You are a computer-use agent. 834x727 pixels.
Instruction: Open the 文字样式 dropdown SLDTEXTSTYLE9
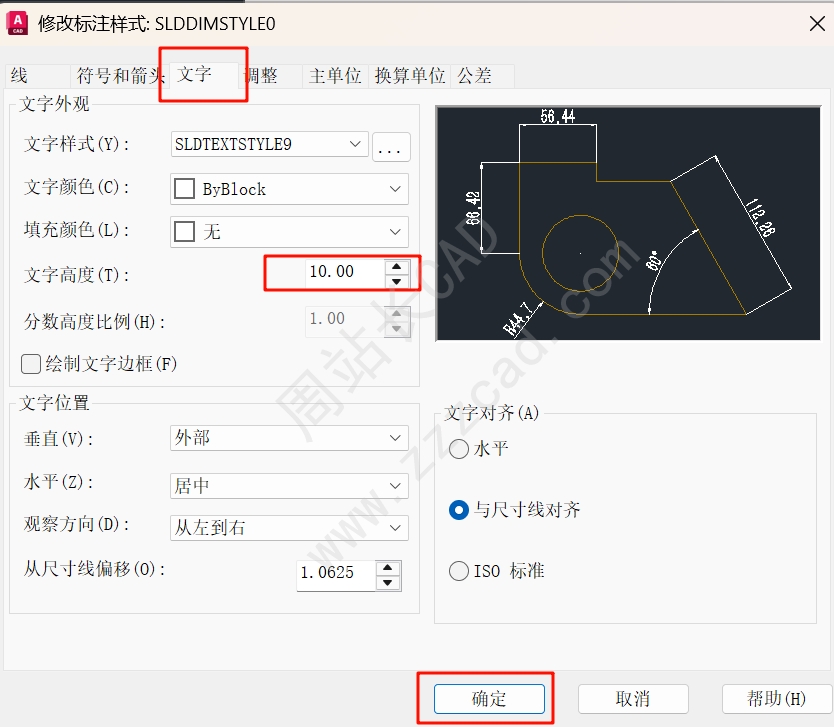270,144
